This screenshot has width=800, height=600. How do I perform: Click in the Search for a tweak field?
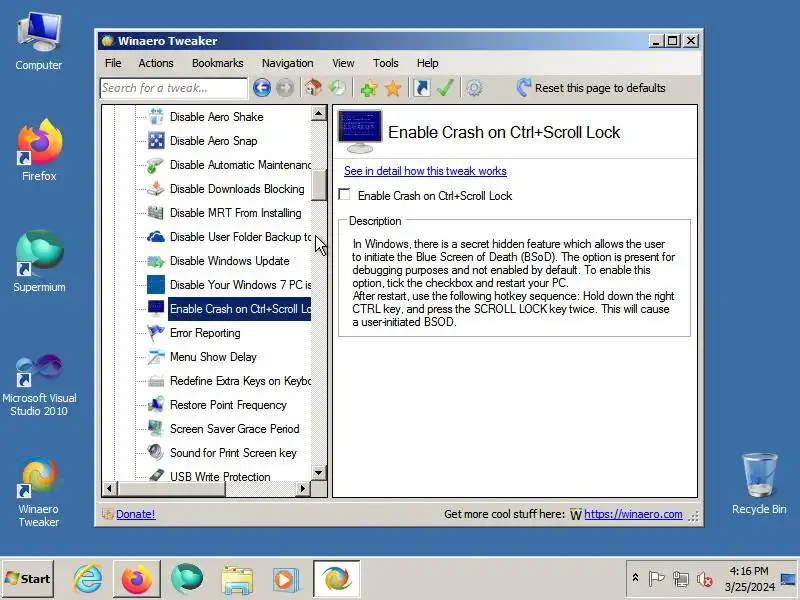tap(173, 88)
